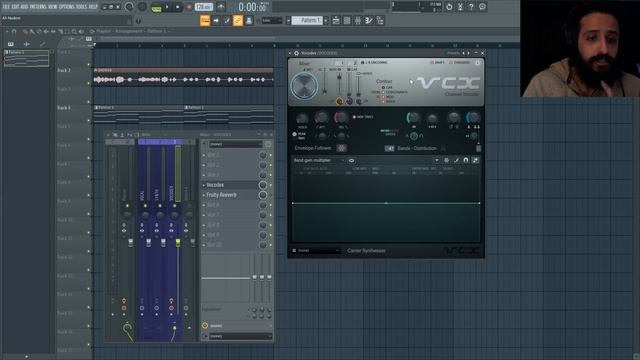The image size is (640, 360).
Task: Open the FILE menu
Action: pos(6,7)
